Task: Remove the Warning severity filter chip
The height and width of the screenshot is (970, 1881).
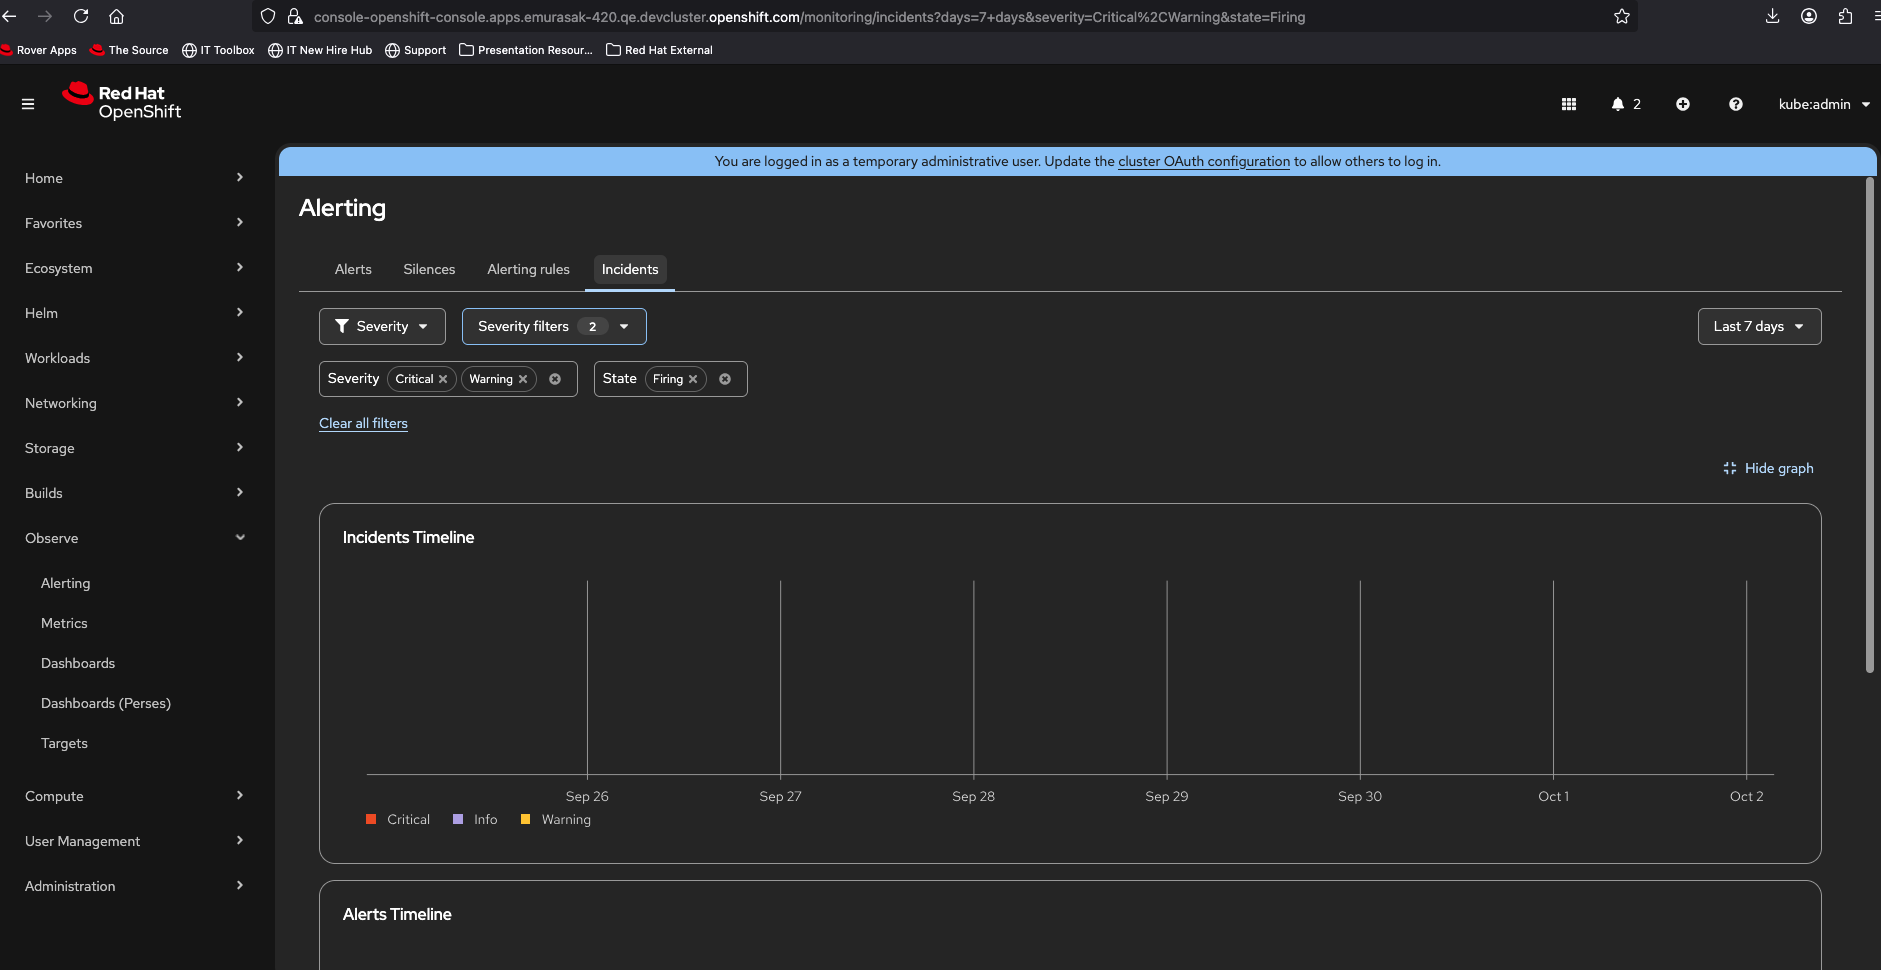Action: pos(523,379)
